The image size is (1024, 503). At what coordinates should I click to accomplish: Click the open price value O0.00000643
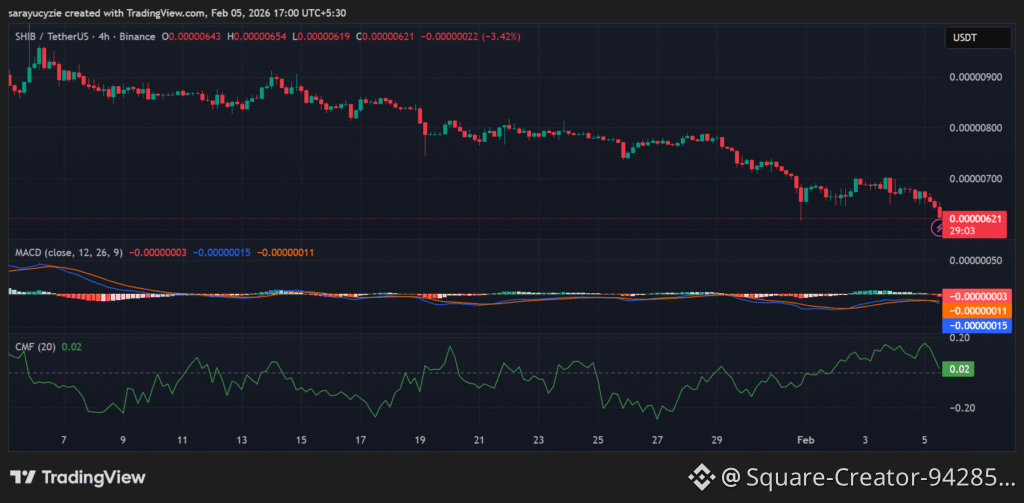191,37
